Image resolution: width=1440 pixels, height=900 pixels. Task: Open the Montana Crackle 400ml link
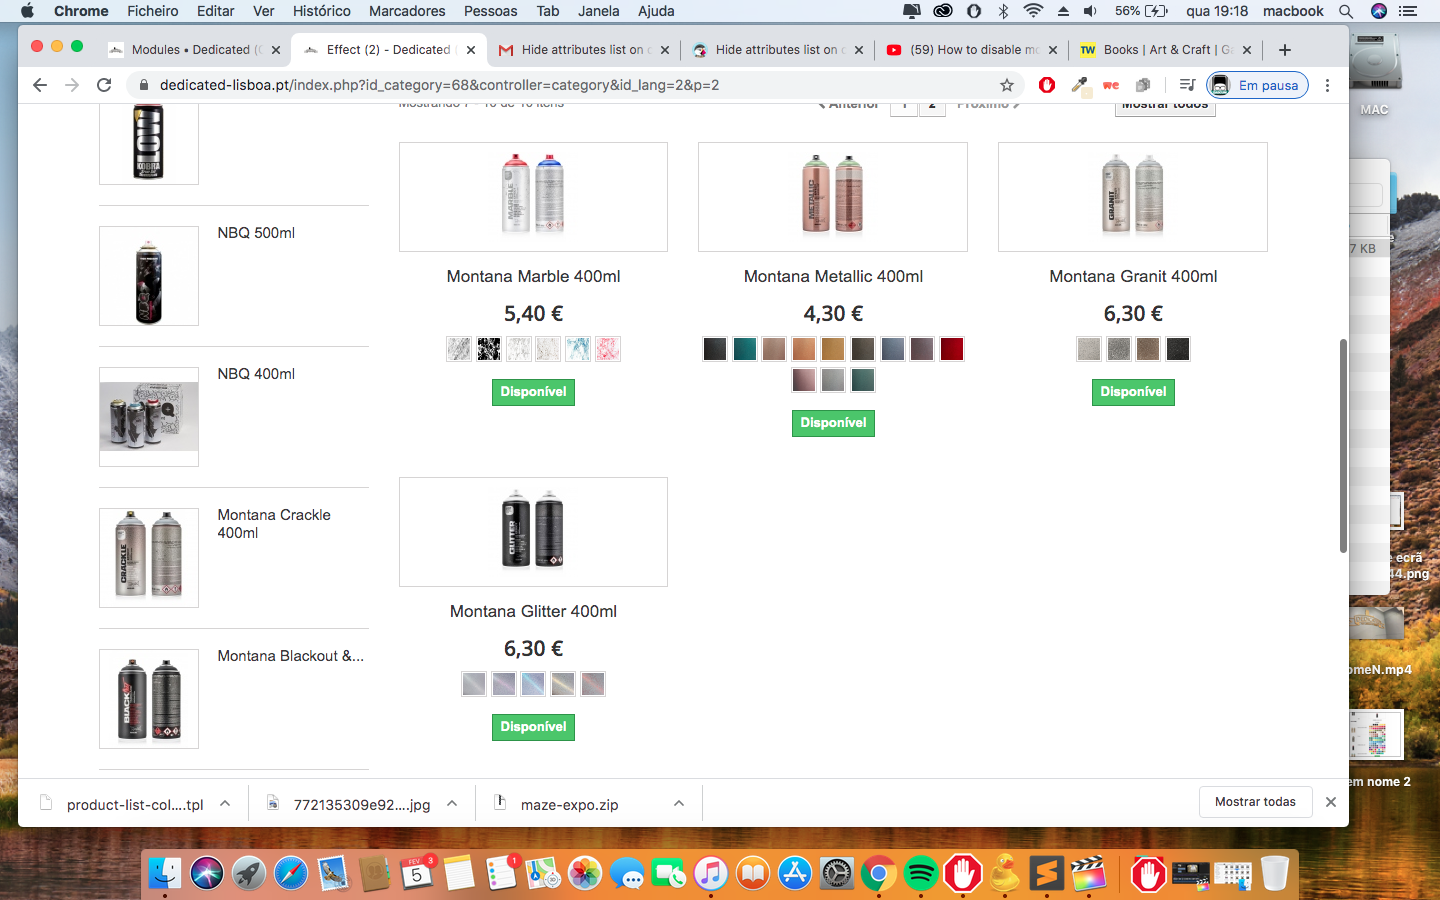(274, 524)
